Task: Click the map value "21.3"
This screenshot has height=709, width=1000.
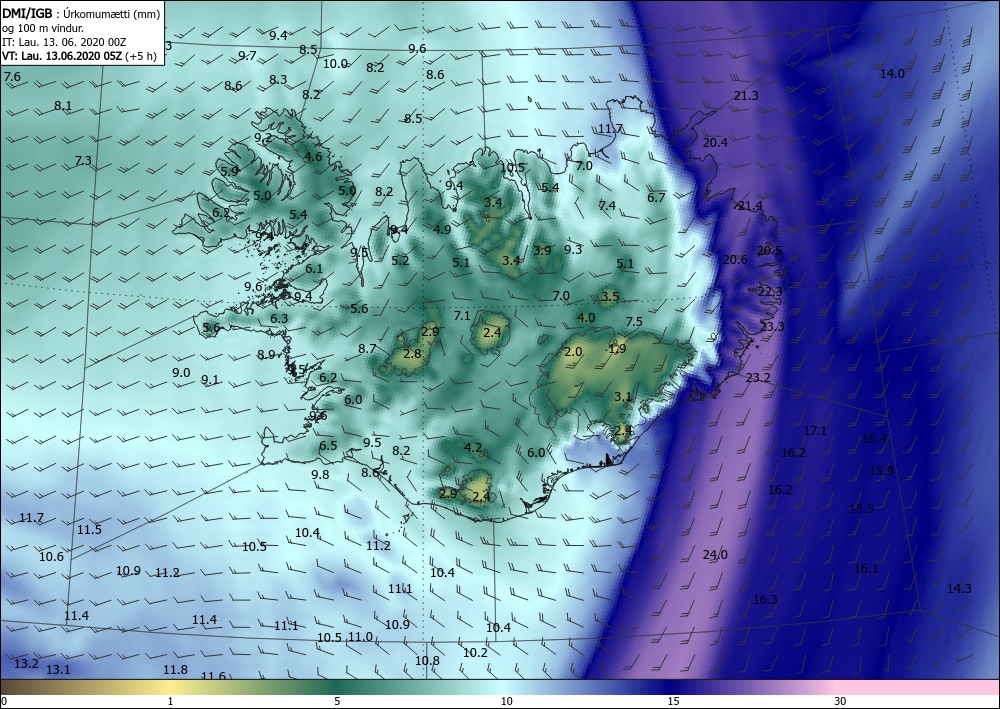Action: click(x=746, y=96)
